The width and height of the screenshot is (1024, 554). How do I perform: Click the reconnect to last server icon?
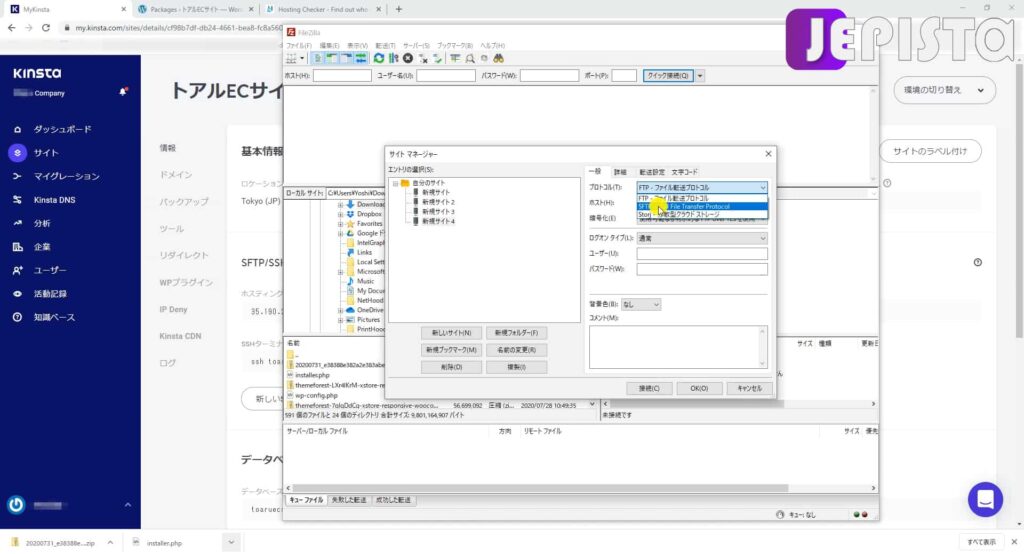[437, 59]
